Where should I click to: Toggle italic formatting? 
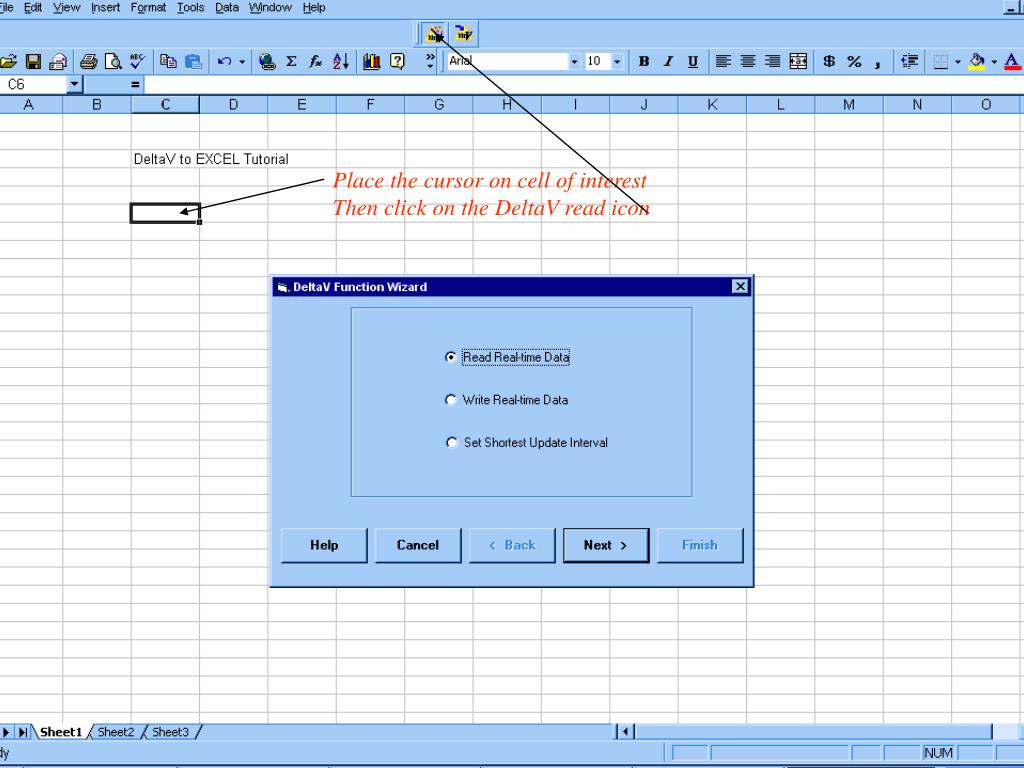[668, 61]
